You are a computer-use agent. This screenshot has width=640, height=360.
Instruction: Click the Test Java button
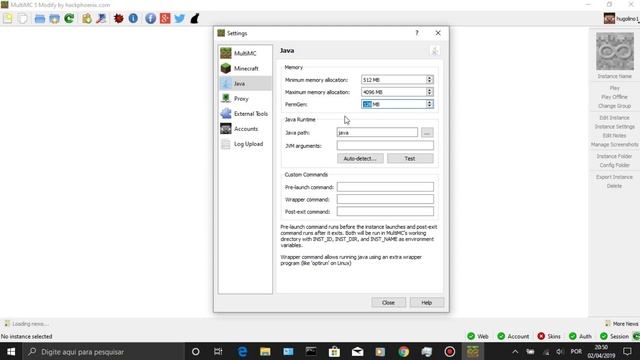tap(410, 158)
